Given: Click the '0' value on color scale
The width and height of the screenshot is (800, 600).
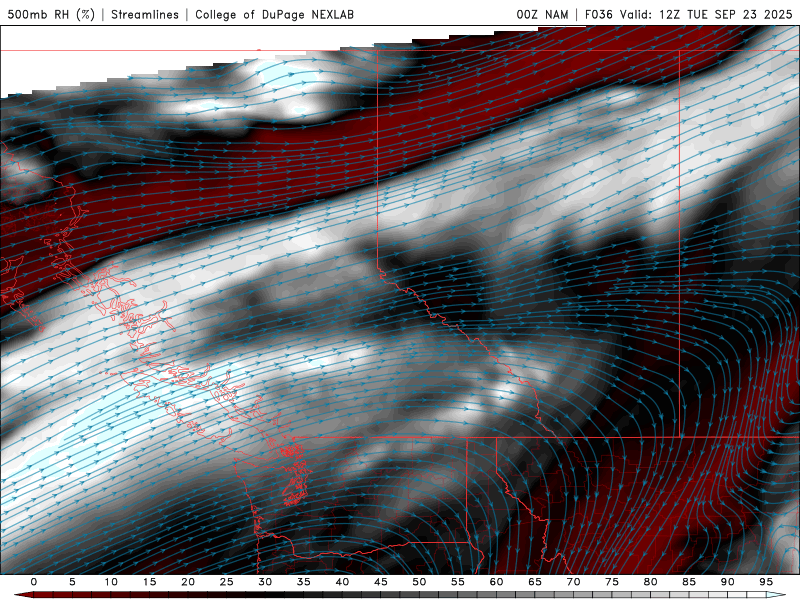Looking at the screenshot, I should [34, 582].
